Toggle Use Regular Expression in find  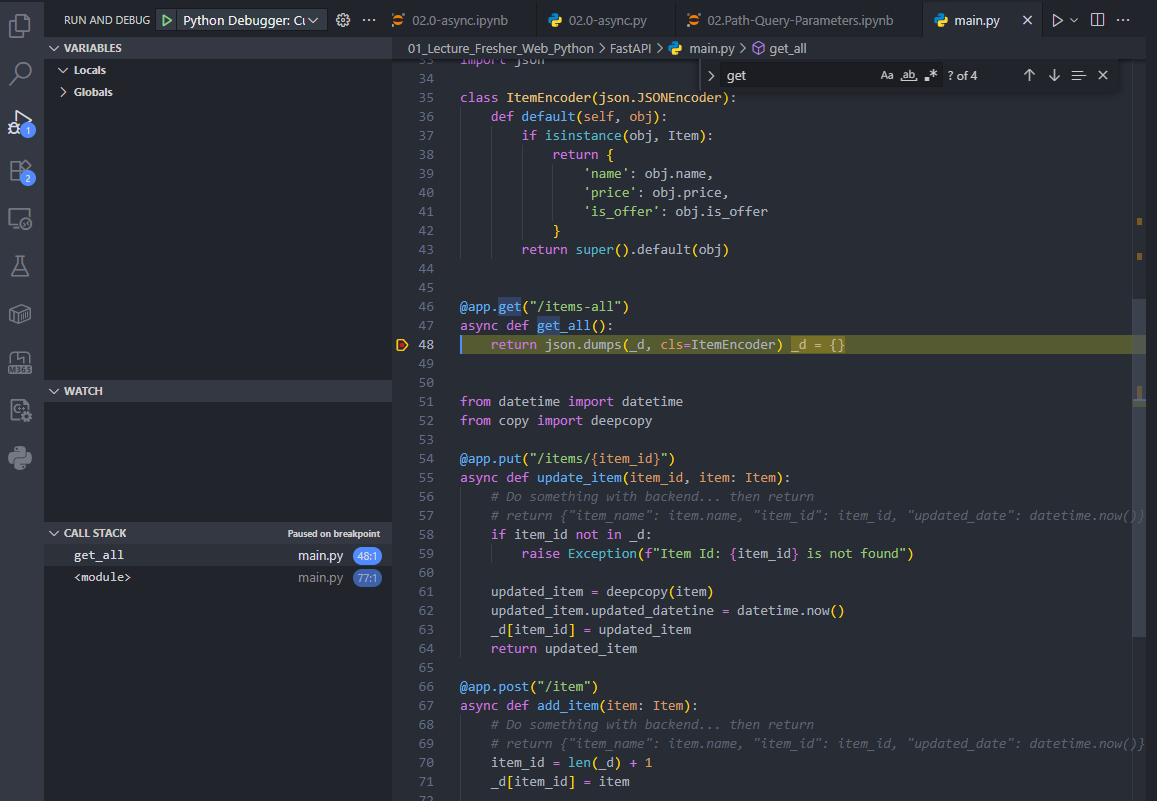click(x=930, y=75)
